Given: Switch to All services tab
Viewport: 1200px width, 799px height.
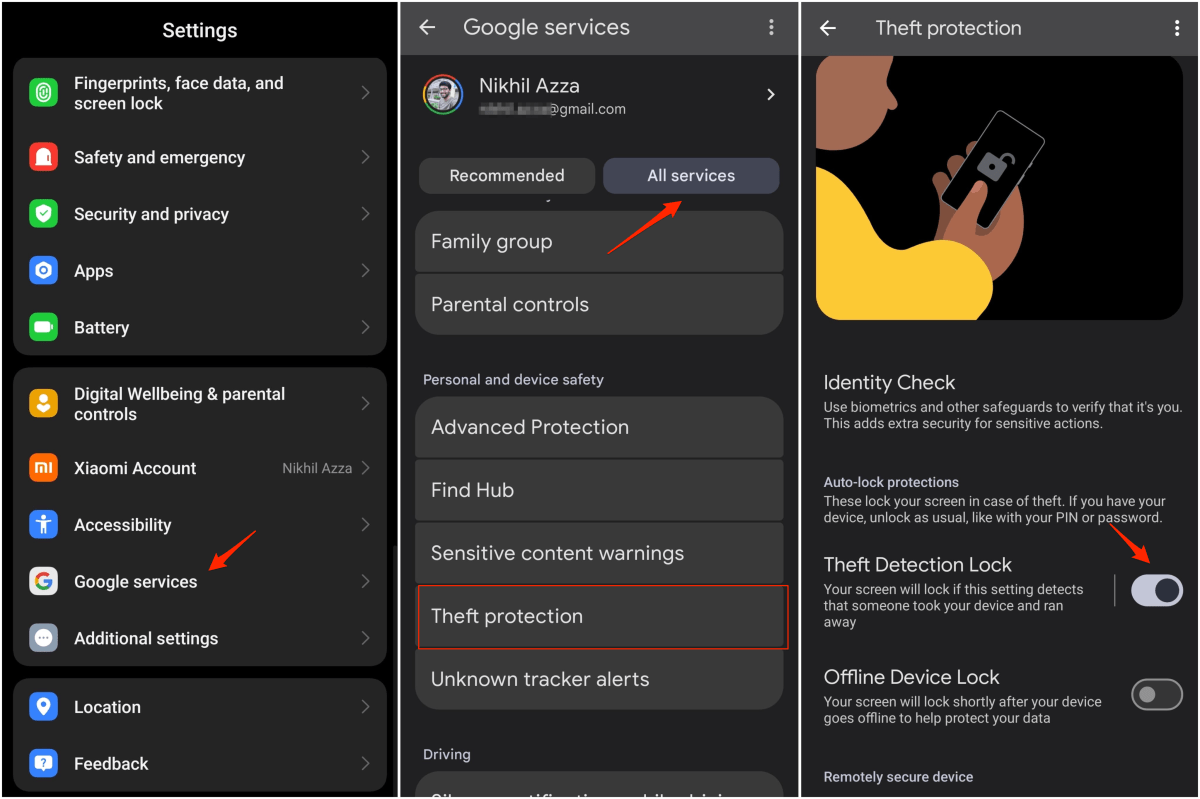Looking at the screenshot, I should point(691,176).
